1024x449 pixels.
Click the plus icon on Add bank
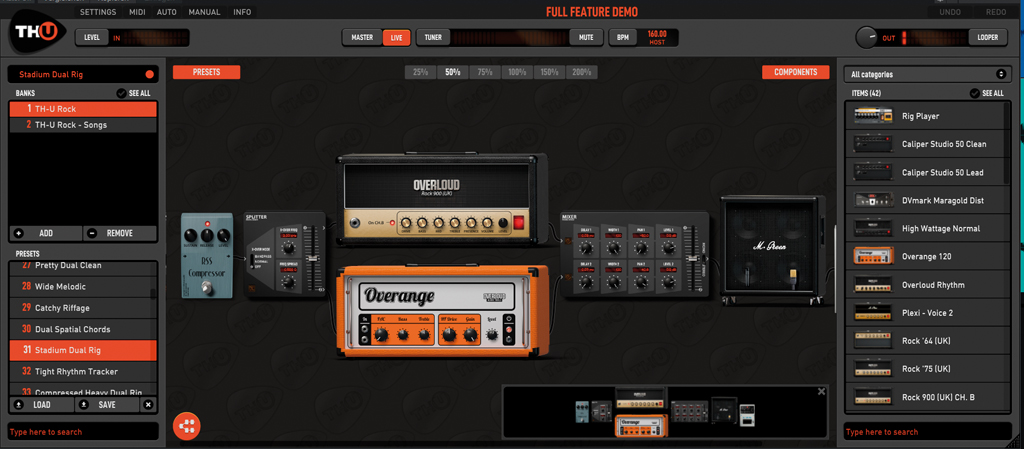[x=18, y=233]
